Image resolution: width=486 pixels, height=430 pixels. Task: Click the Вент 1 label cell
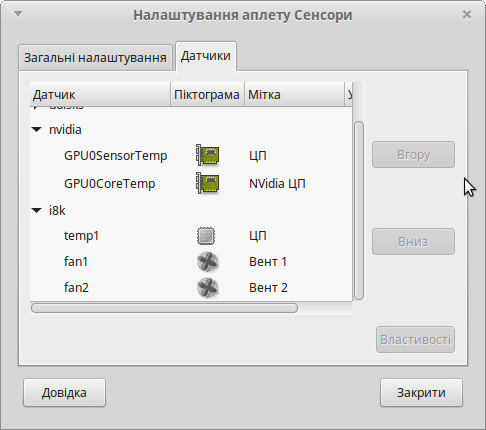[x=268, y=262]
